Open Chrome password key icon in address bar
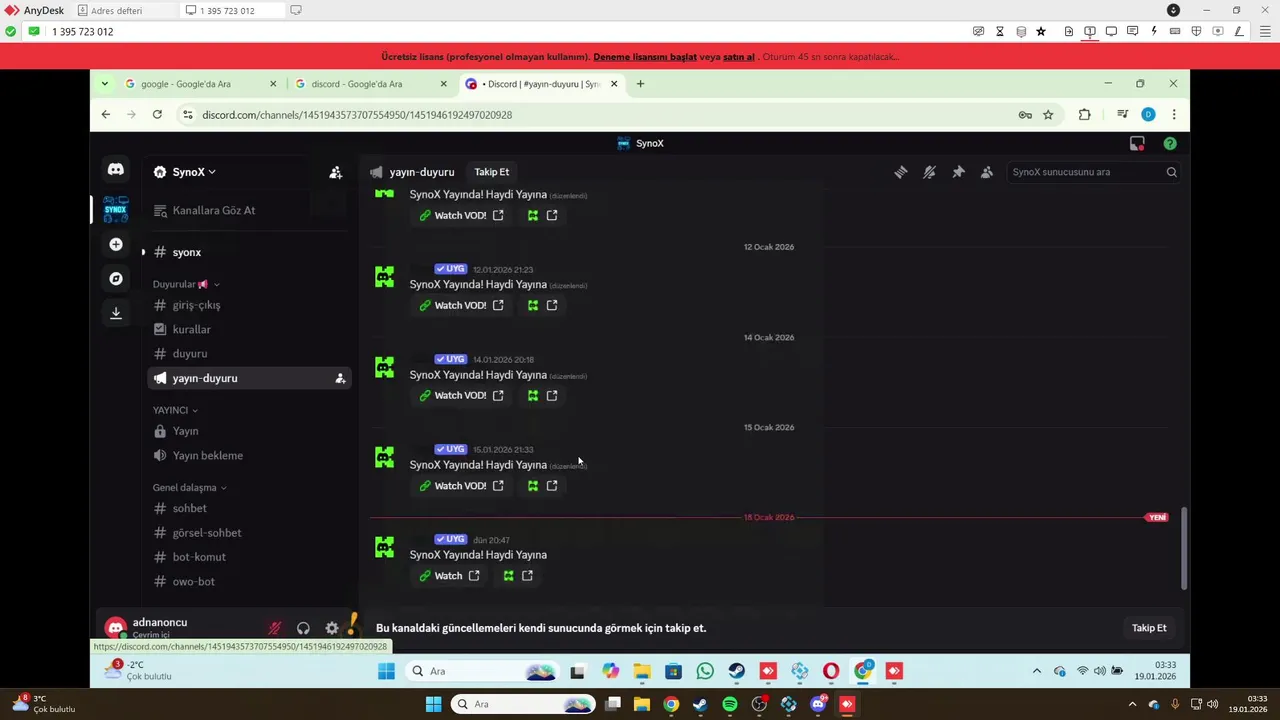The width and height of the screenshot is (1280, 720). tap(1025, 115)
